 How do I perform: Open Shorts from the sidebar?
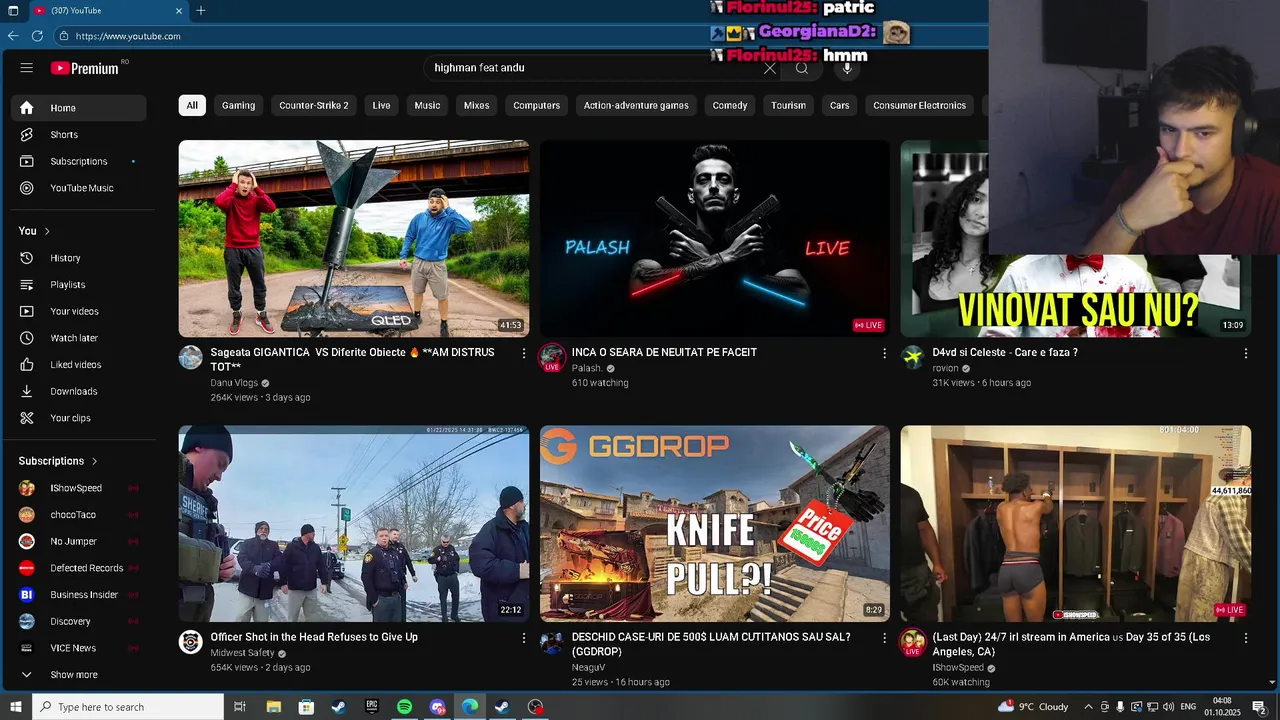[x=79, y=135]
